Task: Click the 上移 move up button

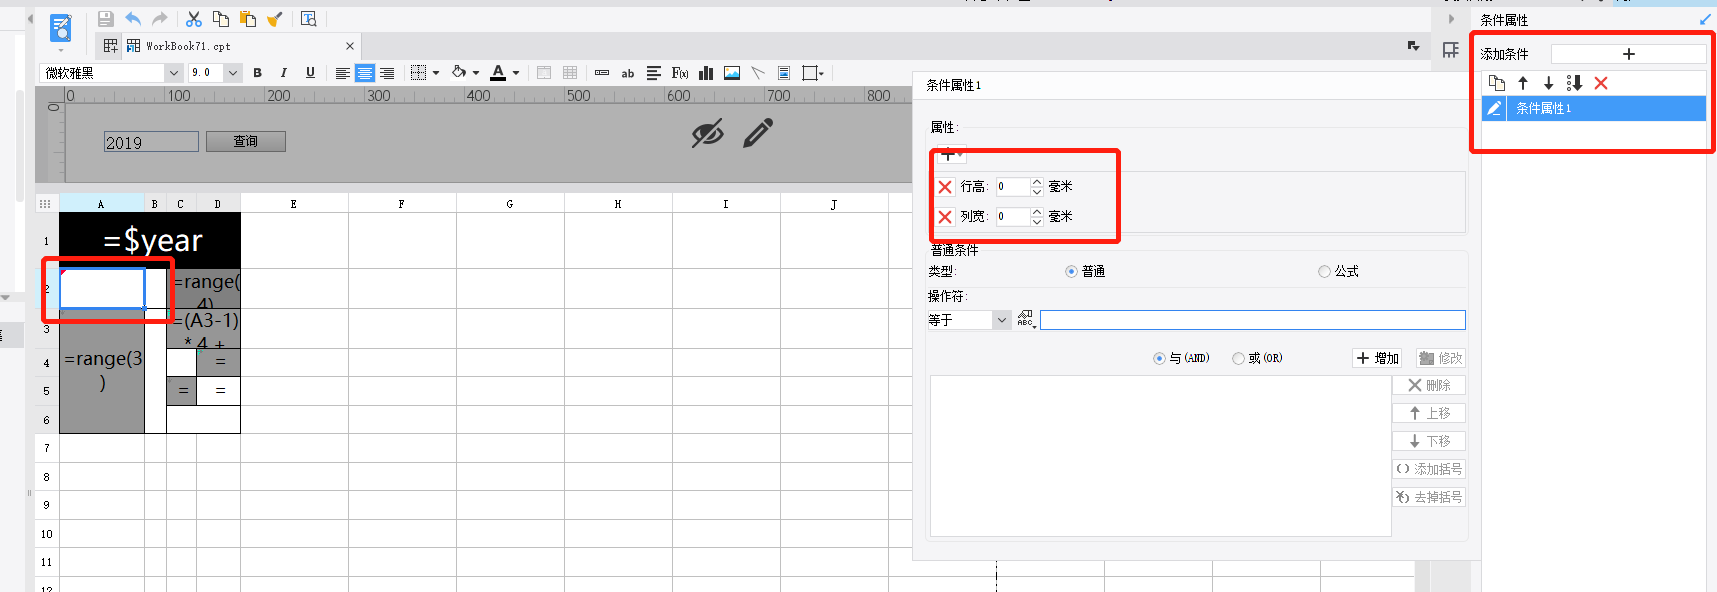Action: point(1429,413)
